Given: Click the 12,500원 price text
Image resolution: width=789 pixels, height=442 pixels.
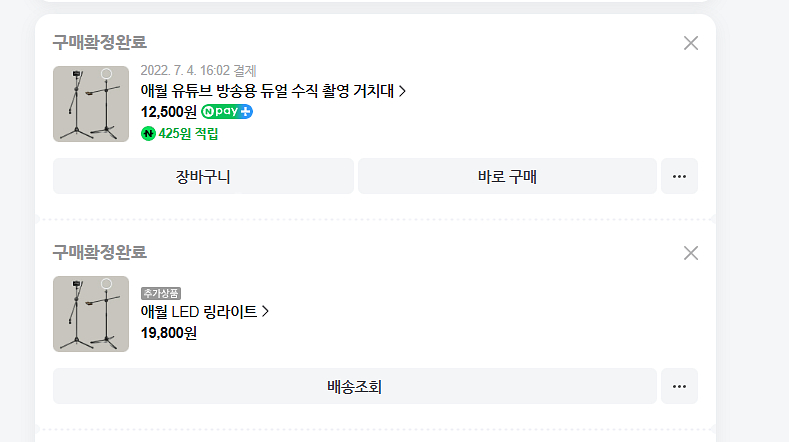Looking at the screenshot, I should point(169,112).
